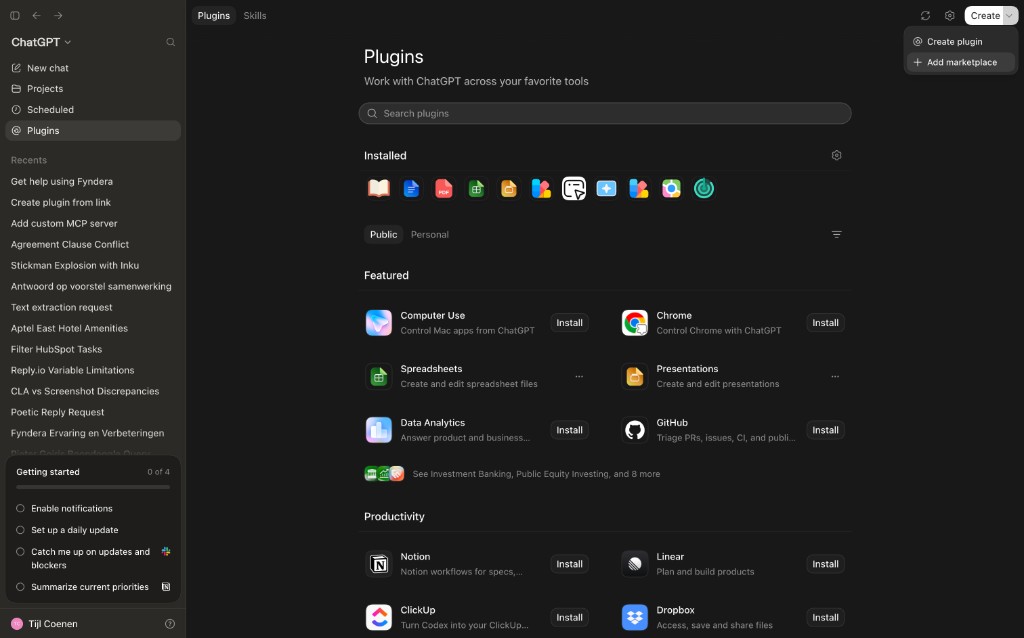The image size is (1024, 638).
Task: Open the Installed section gear settings
Action: click(x=837, y=155)
